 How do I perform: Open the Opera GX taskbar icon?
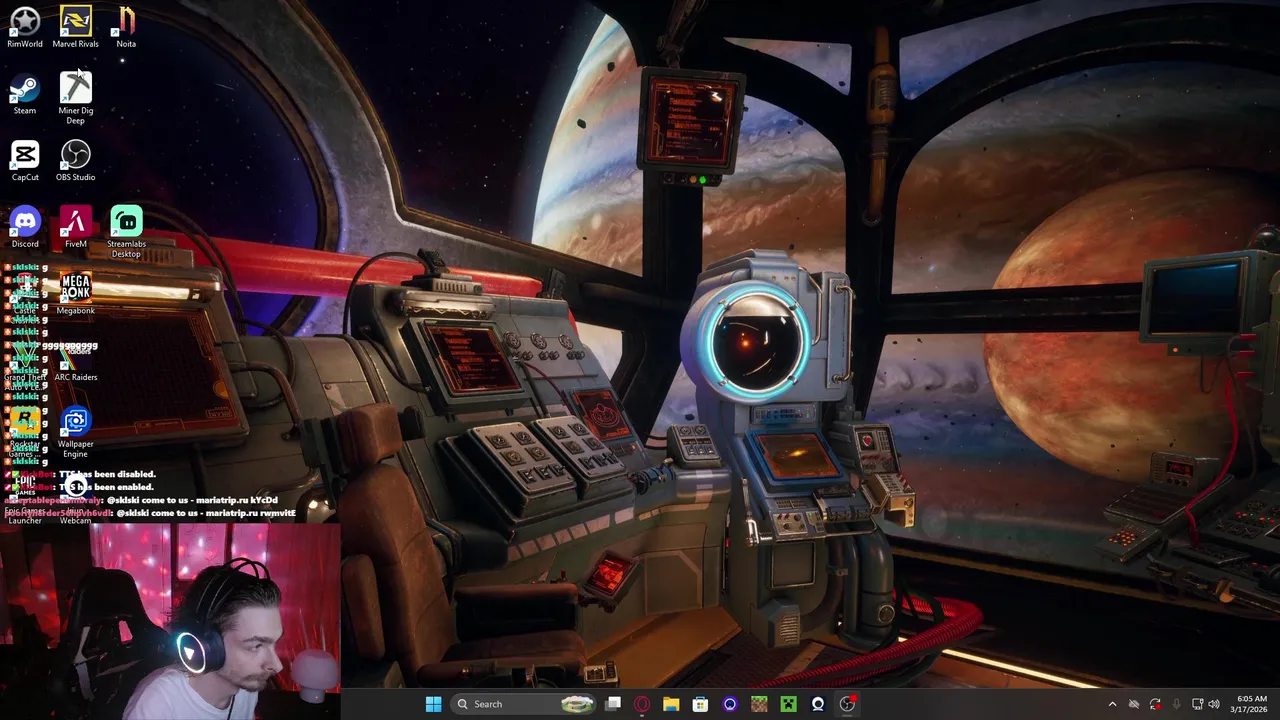pos(642,704)
